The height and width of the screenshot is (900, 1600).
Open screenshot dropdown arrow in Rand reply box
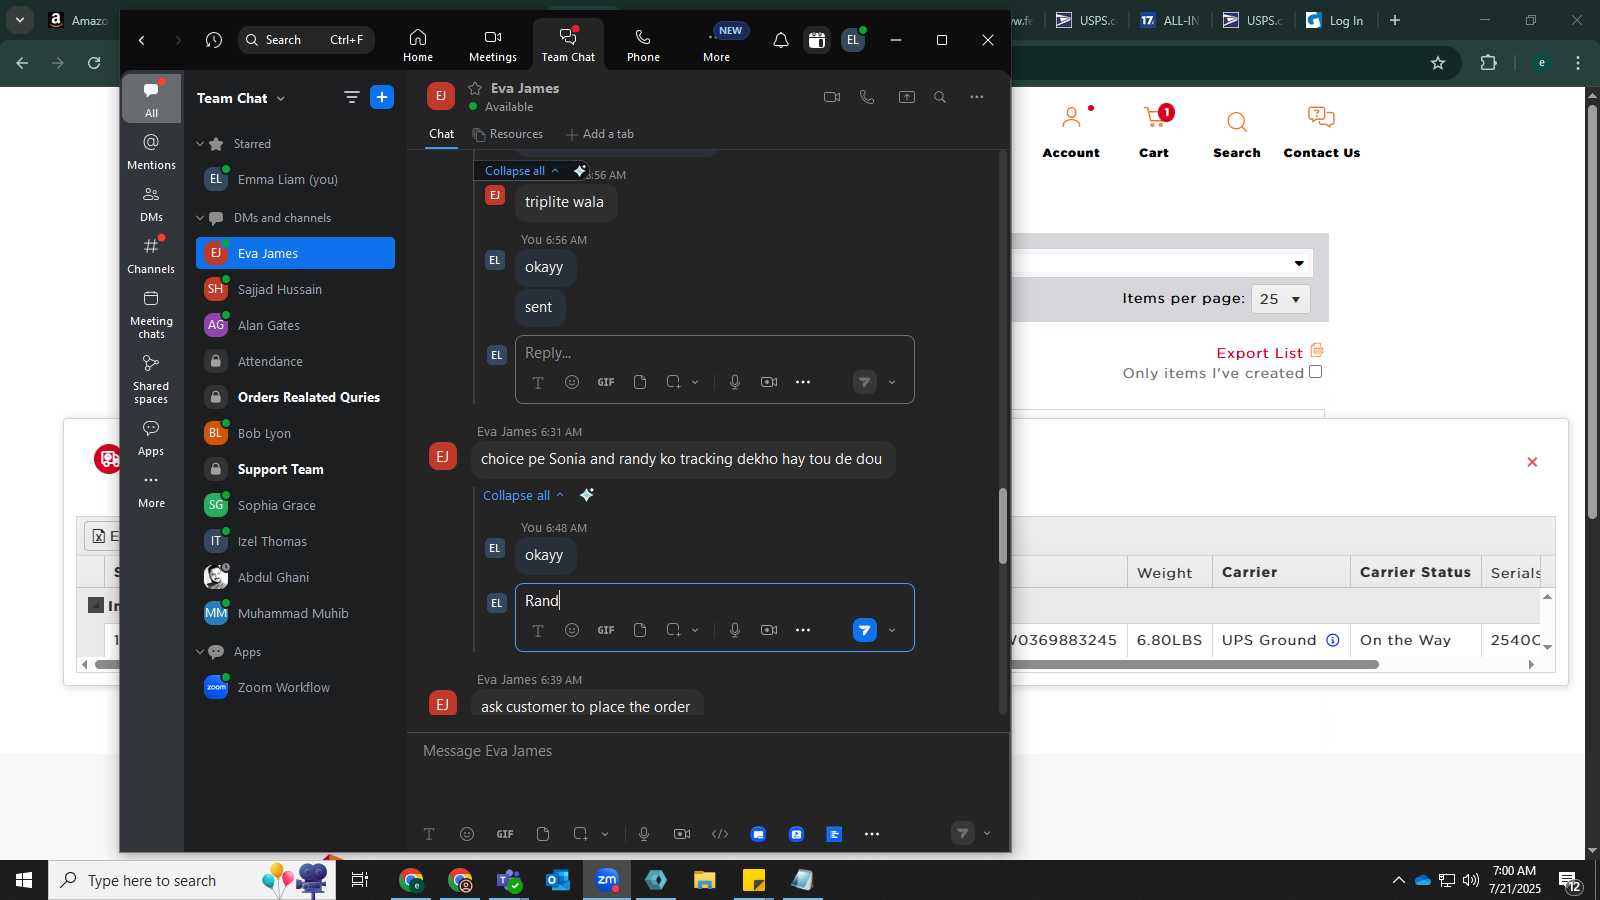695,630
